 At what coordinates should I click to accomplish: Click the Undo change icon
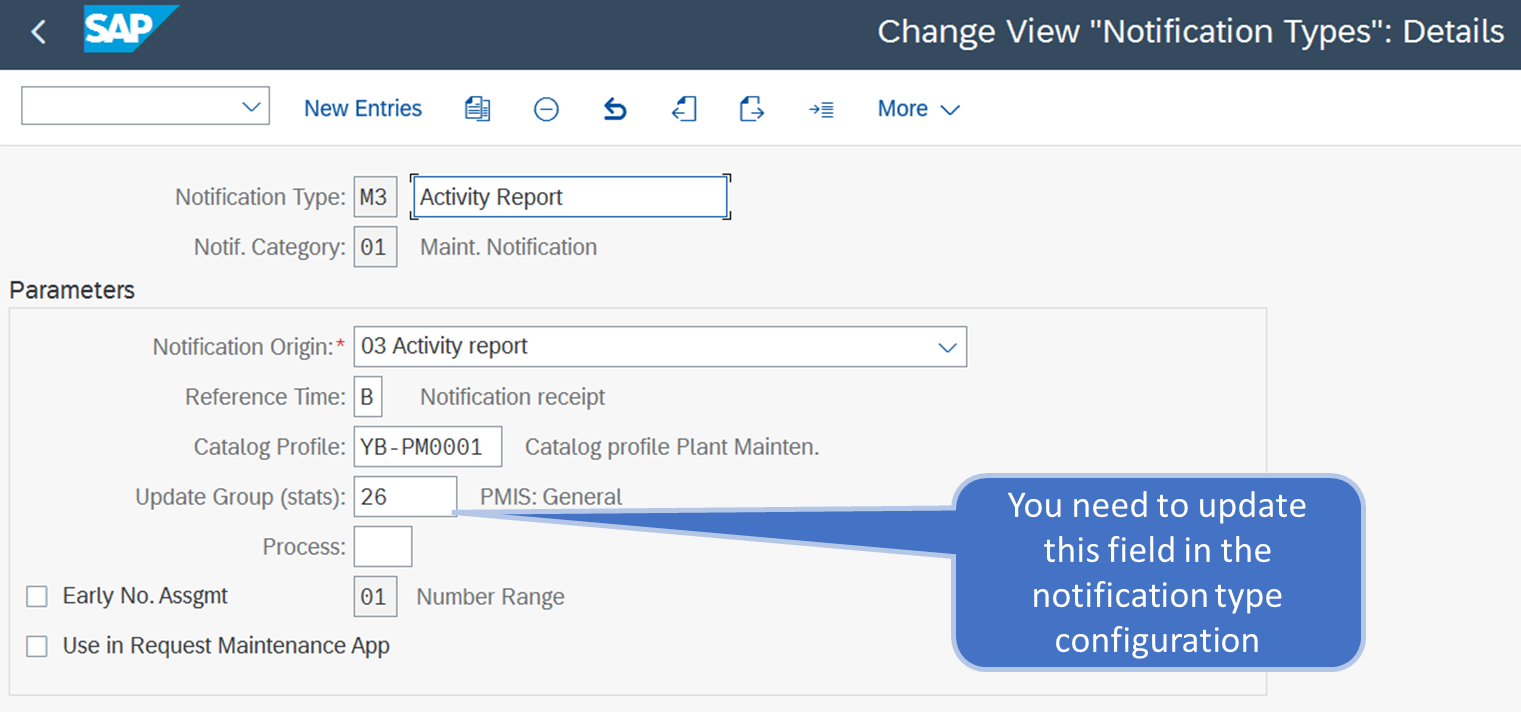(x=613, y=108)
